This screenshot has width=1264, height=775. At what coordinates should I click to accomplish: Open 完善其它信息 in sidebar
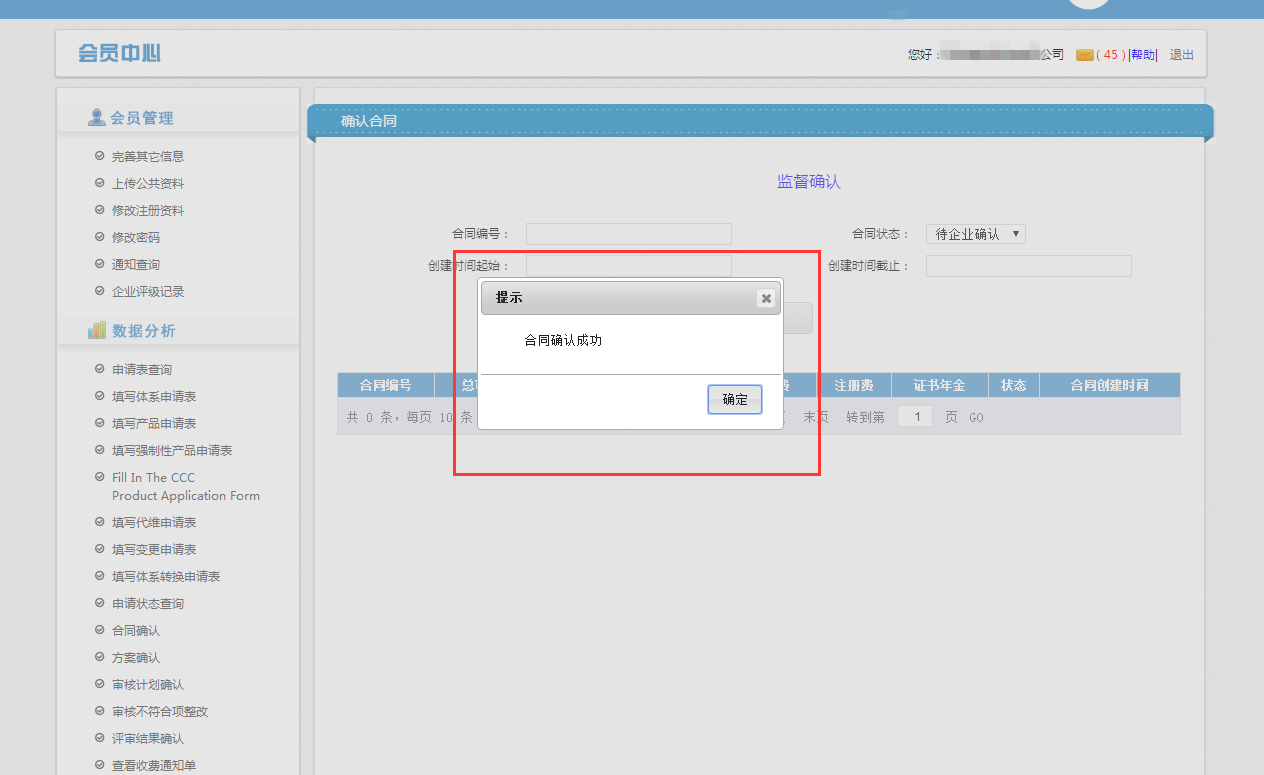147,157
